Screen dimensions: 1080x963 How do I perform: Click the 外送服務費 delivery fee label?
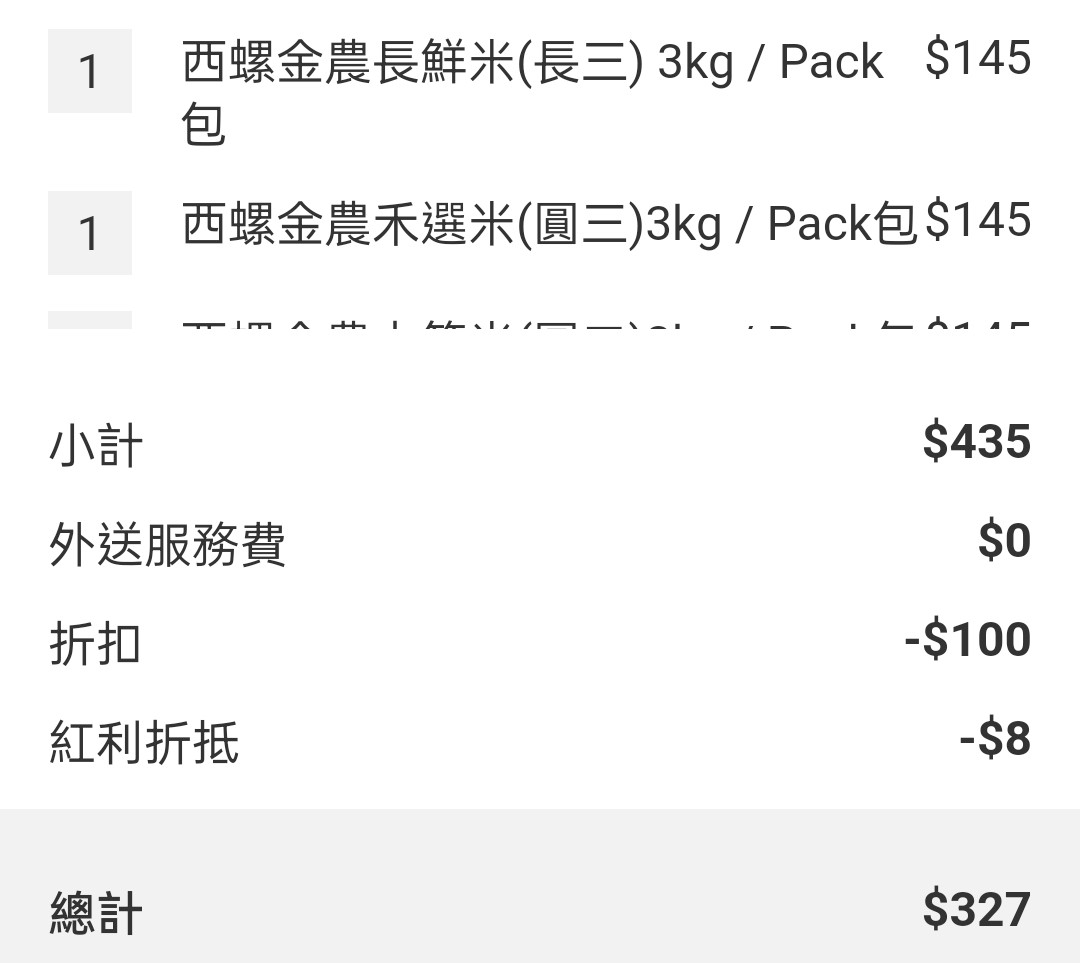[167, 545]
